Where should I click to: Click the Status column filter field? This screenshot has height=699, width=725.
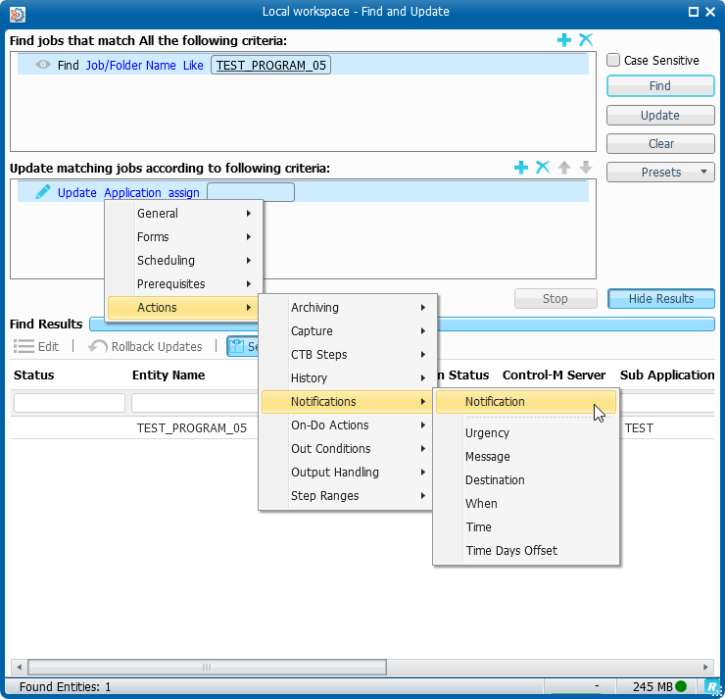tap(69, 403)
